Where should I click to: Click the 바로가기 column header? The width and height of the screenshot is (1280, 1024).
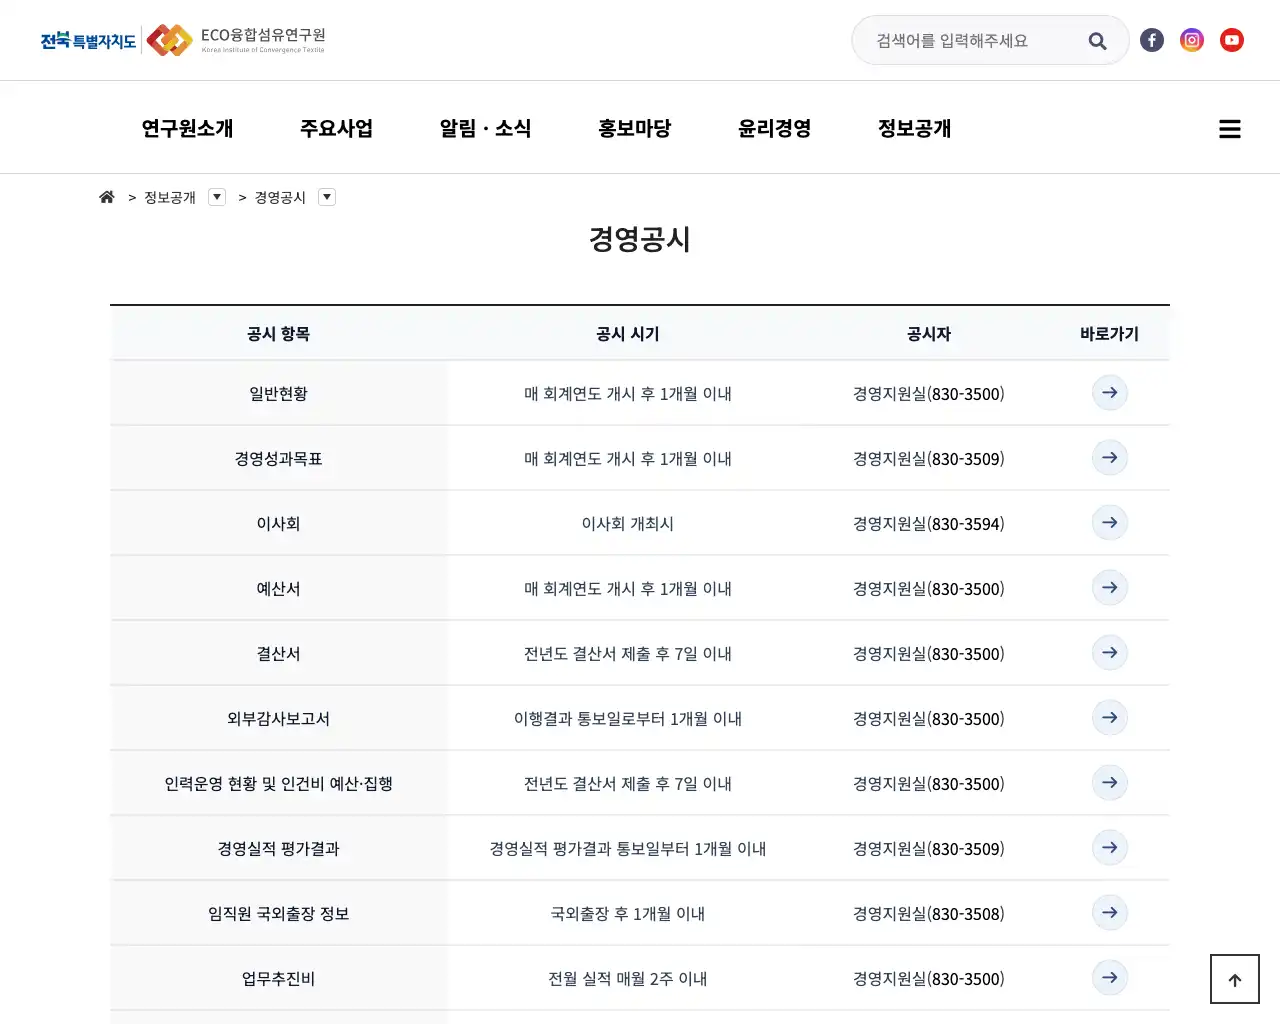point(1110,334)
